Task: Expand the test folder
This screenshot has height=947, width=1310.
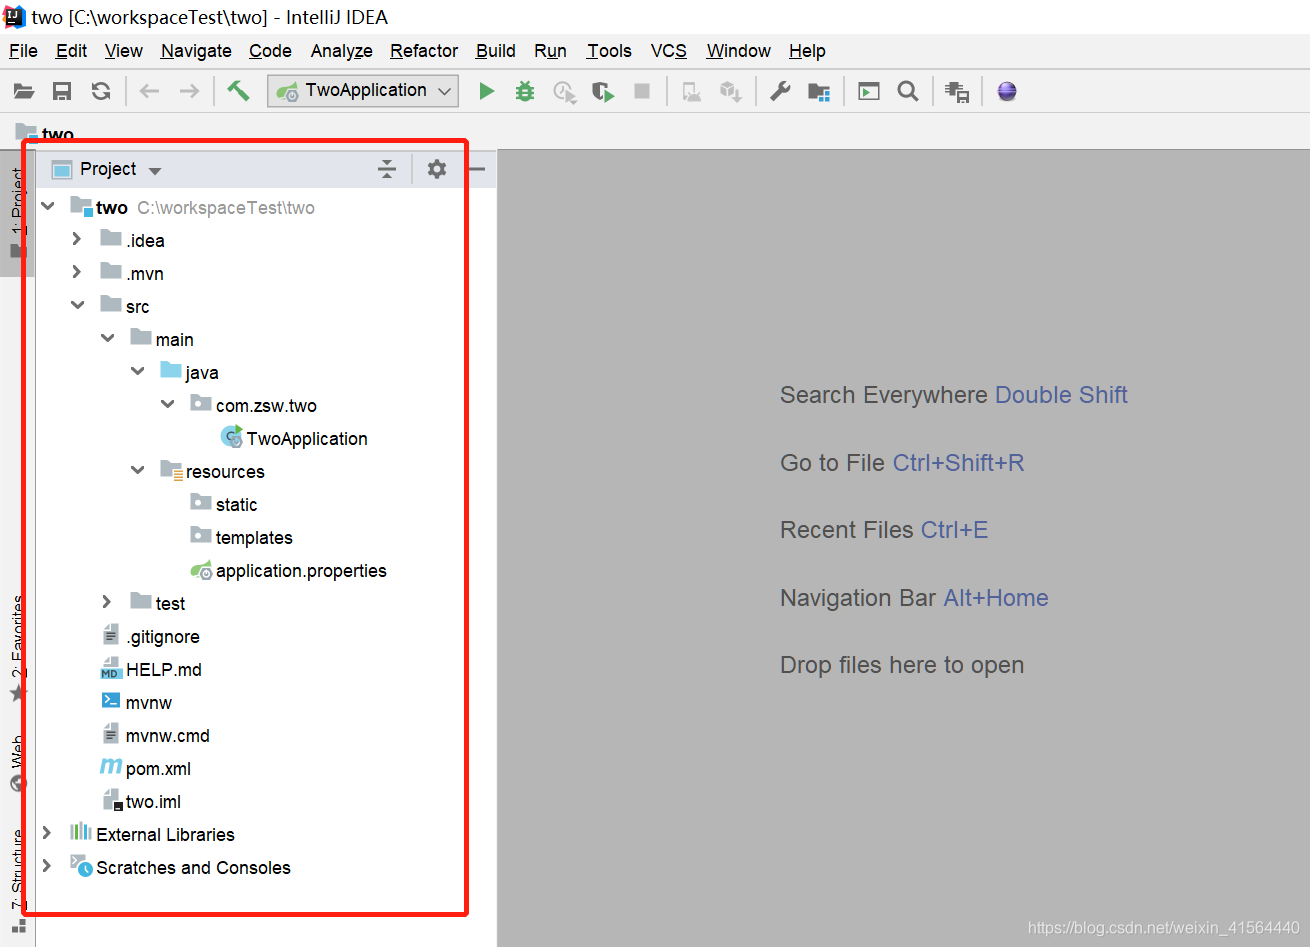Action: (107, 602)
